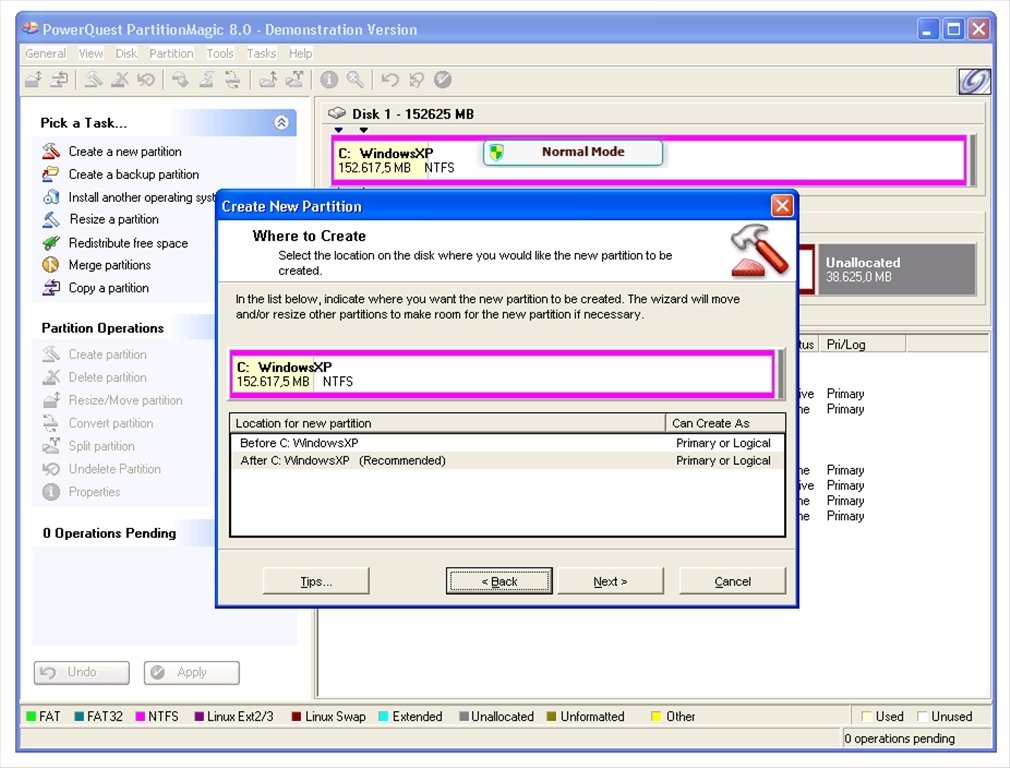
Task: Click the PowerQuest logo icon in toolbar
Action: tap(975, 82)
